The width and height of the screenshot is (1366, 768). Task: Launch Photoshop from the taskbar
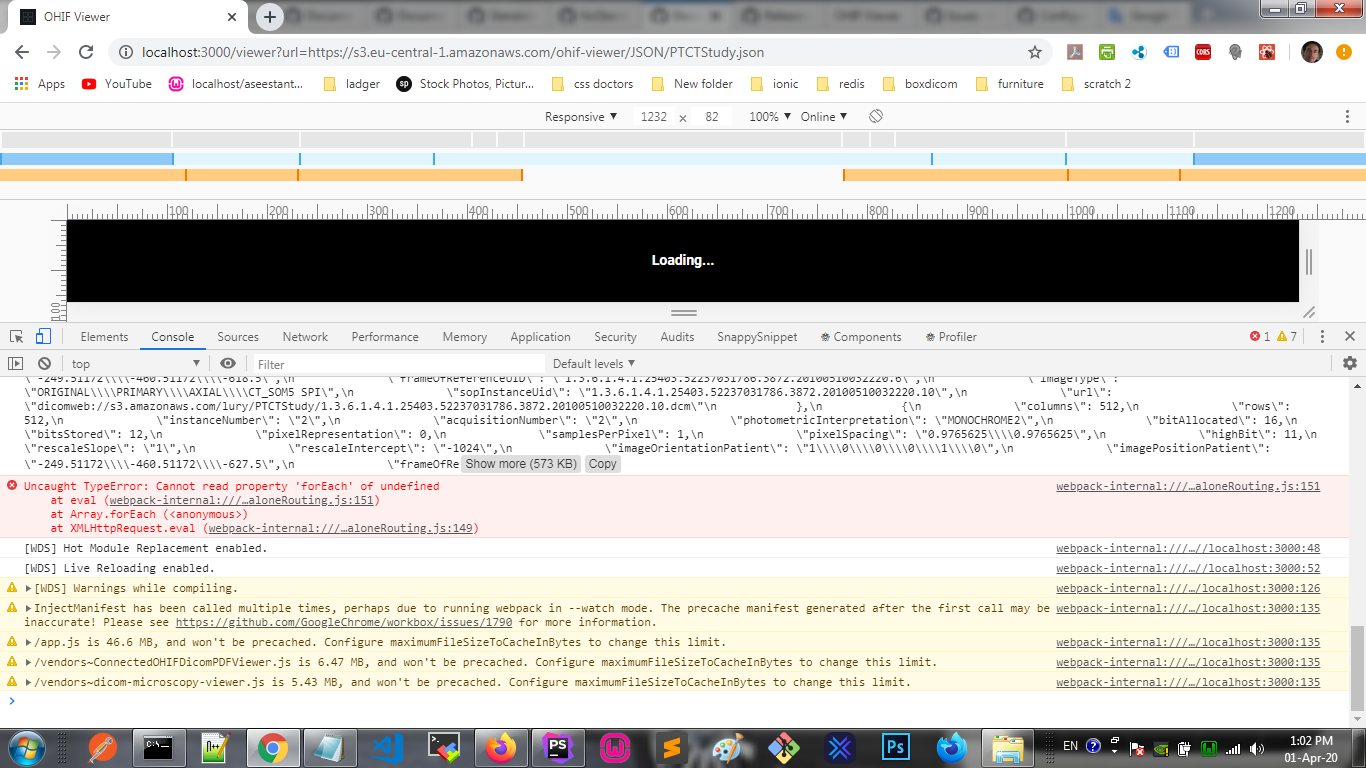coord(895,747)
